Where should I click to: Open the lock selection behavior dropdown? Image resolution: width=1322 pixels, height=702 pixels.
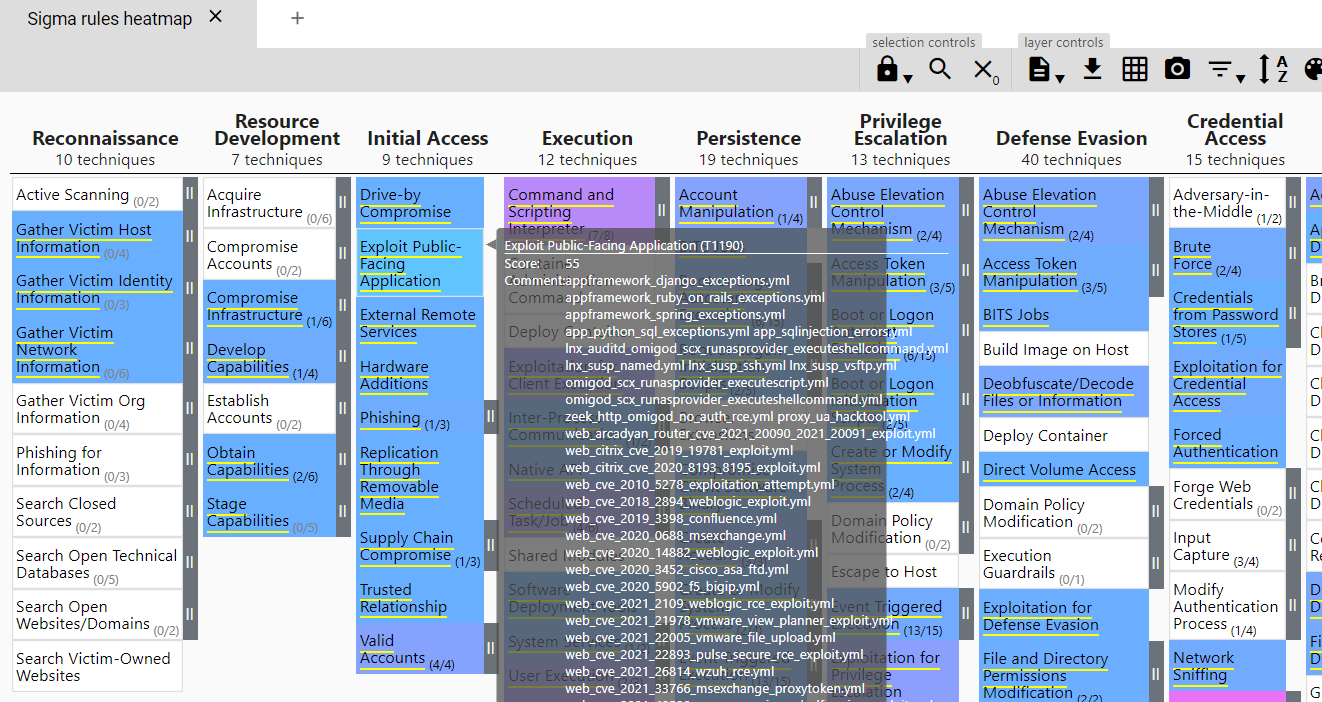click(x=893, y=69)
